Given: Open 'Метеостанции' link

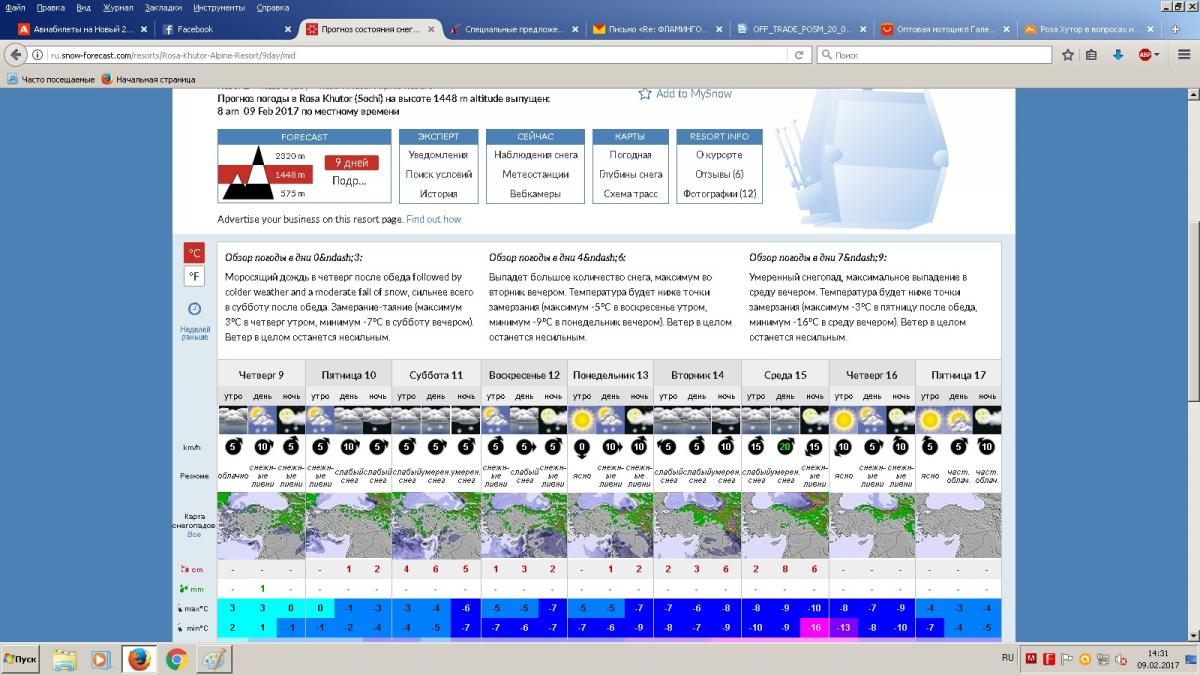Looking at the screenshot, I should click(536, 174).
